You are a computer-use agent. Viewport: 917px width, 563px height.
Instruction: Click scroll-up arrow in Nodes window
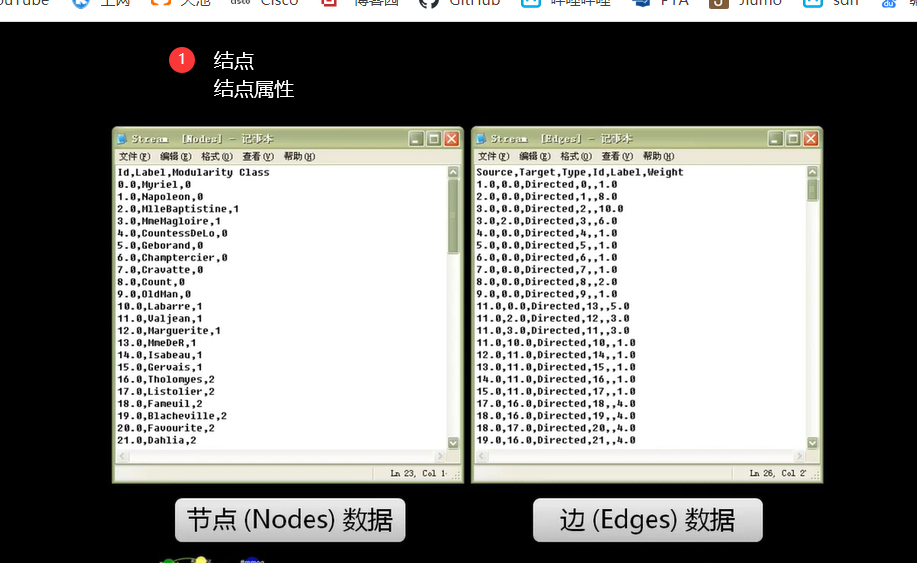click(453, 172)
